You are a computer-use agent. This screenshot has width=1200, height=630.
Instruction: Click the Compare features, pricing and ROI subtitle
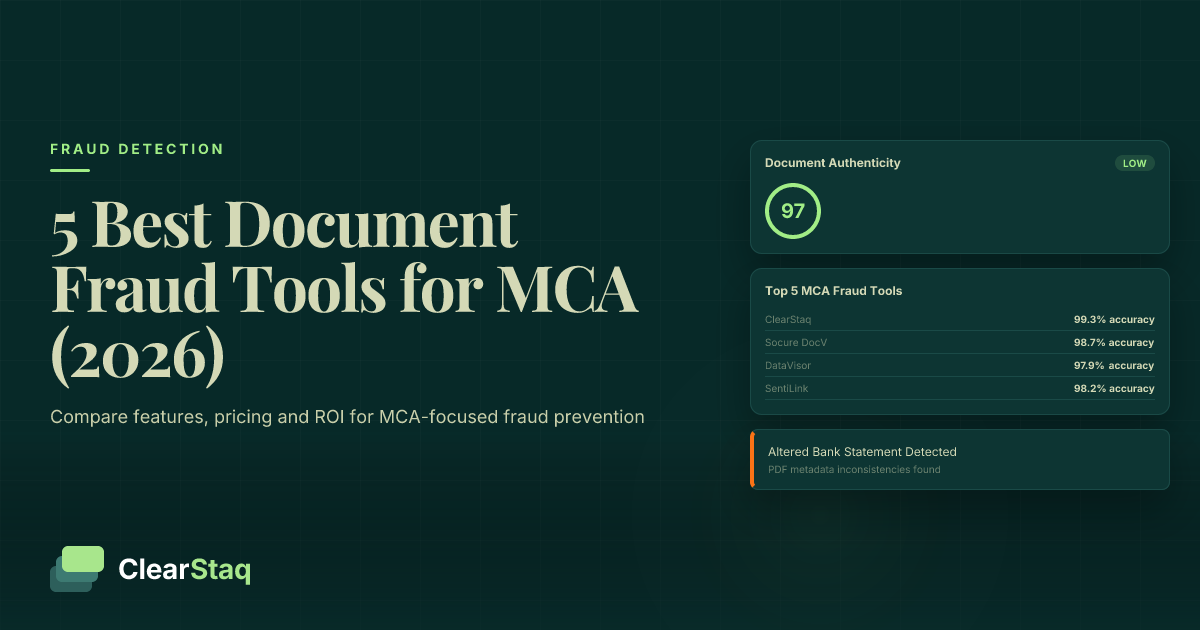[x=347, y=417]
